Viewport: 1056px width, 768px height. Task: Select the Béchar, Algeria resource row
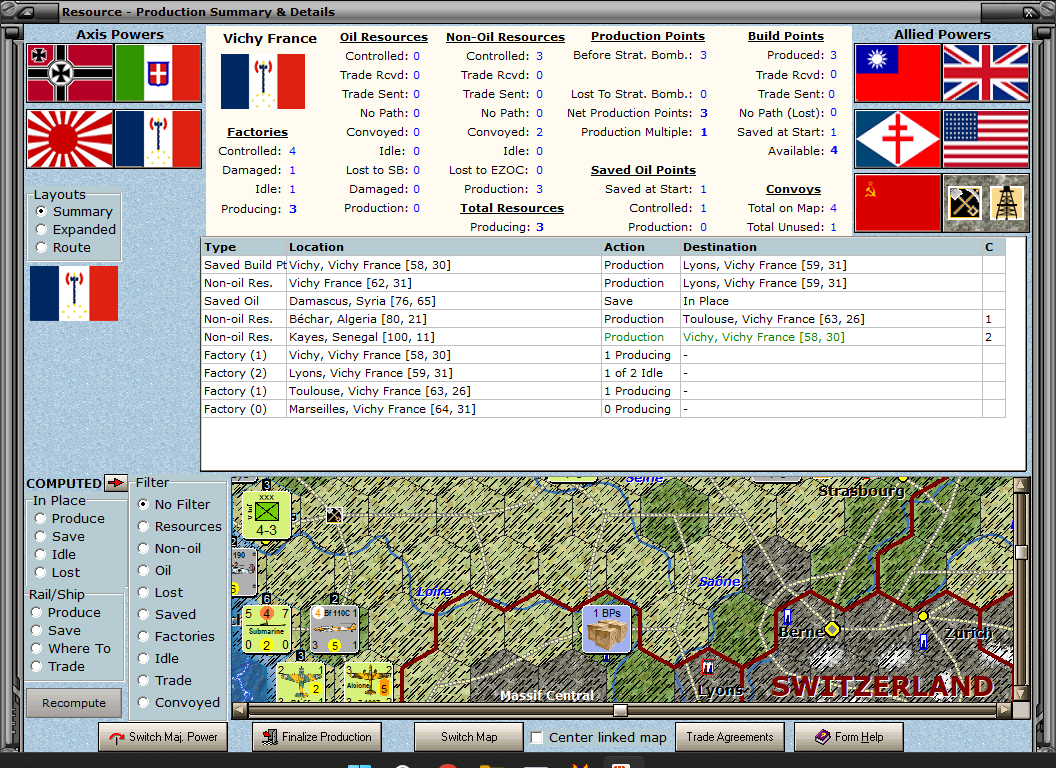pos(603,319)
